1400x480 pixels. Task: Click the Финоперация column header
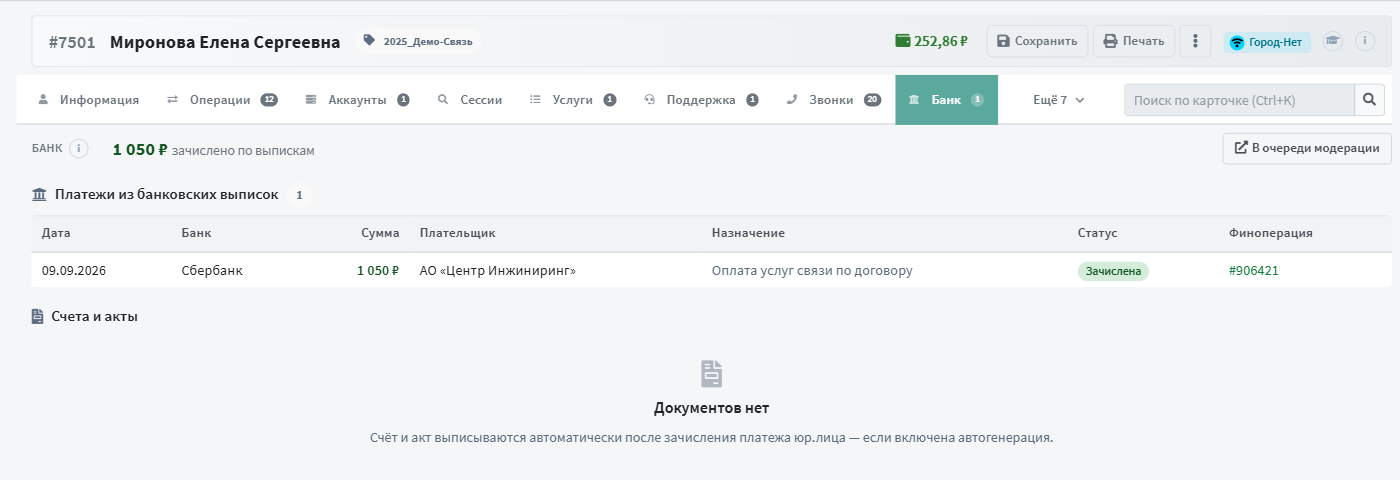coord(1270,233)
